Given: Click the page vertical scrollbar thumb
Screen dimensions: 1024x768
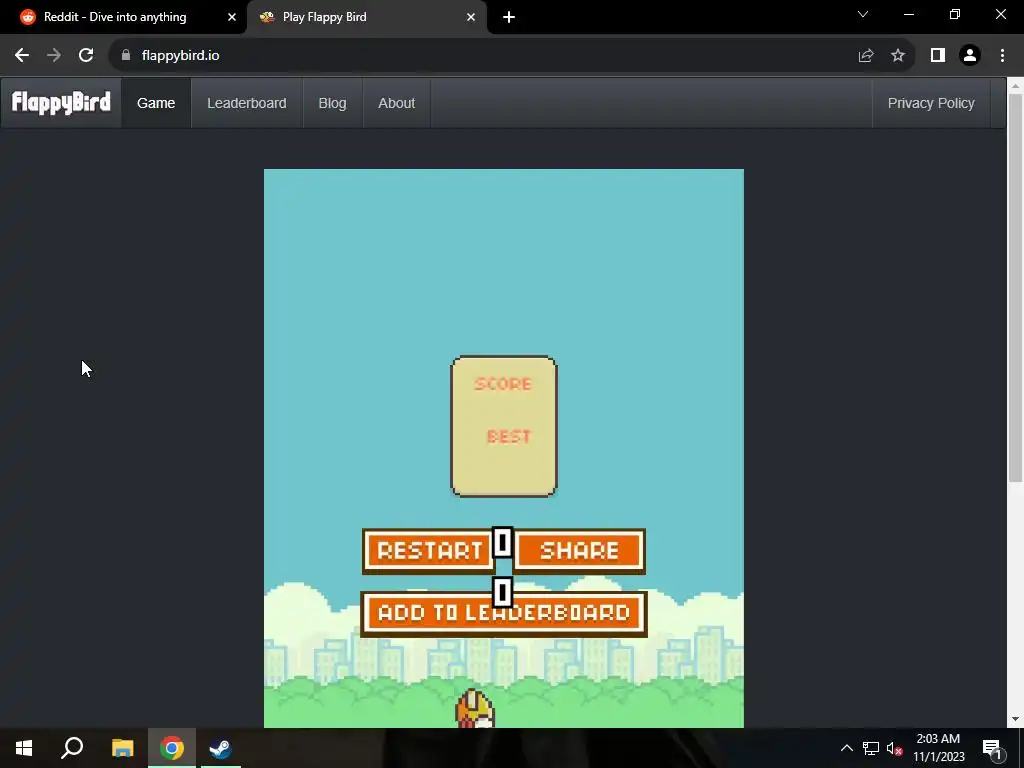Looking at the screenshot, I should (x=1015, y=287).
